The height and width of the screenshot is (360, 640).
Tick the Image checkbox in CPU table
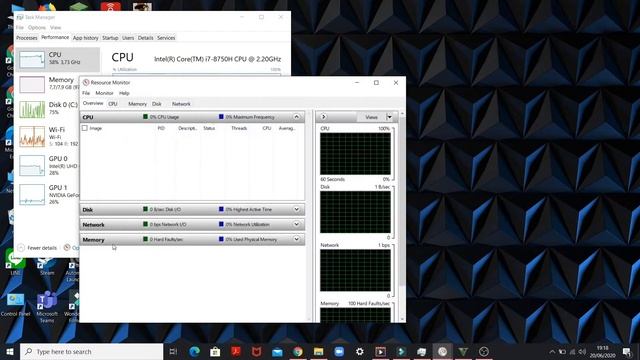84,128
